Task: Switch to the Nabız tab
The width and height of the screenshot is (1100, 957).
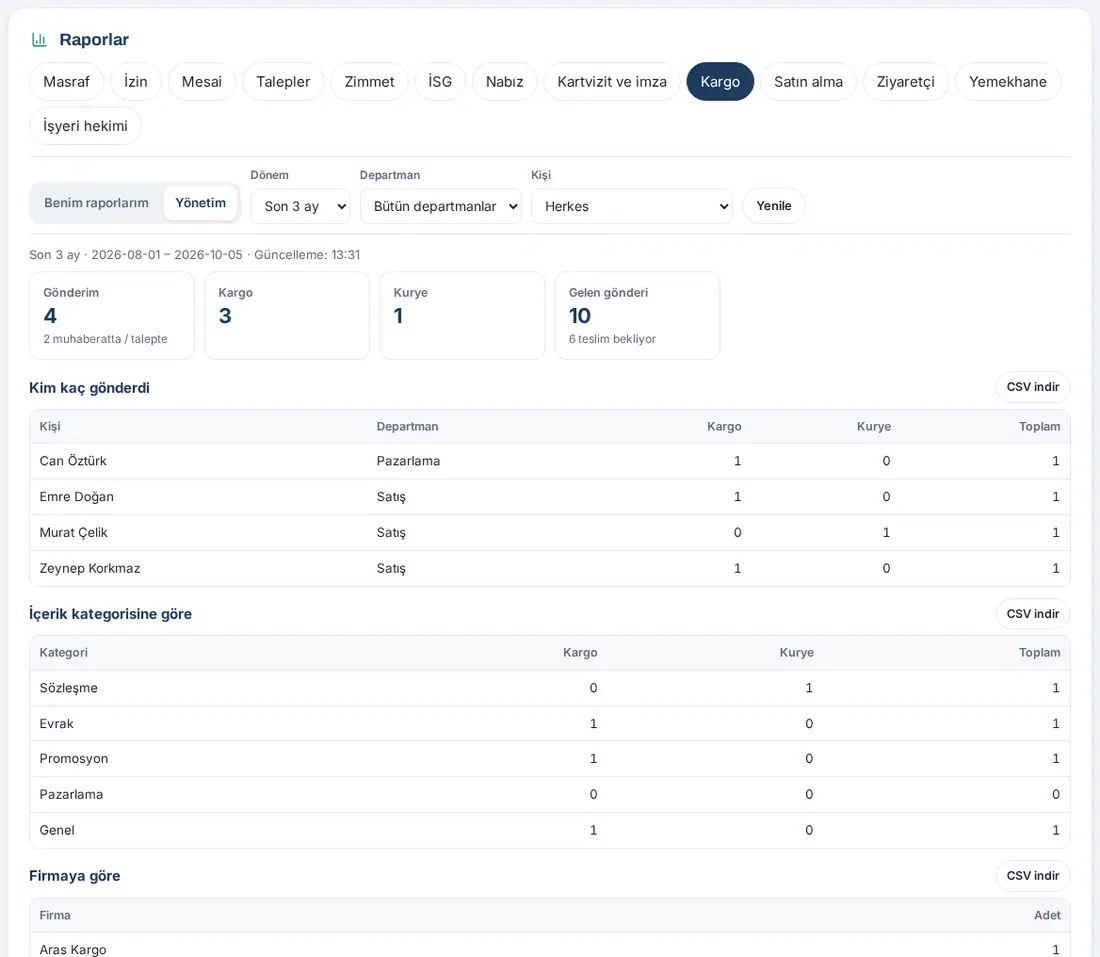Action: tap(504, 81)
